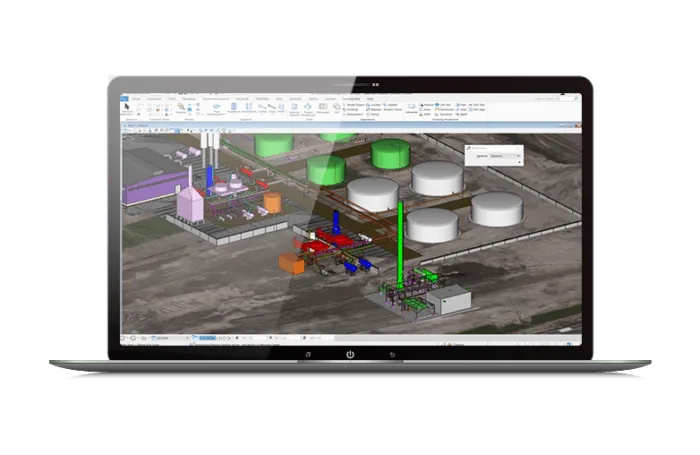Click the Assemblies icon in ribbon
Viewport: 700px width, 455px height.
coord(249,107)
